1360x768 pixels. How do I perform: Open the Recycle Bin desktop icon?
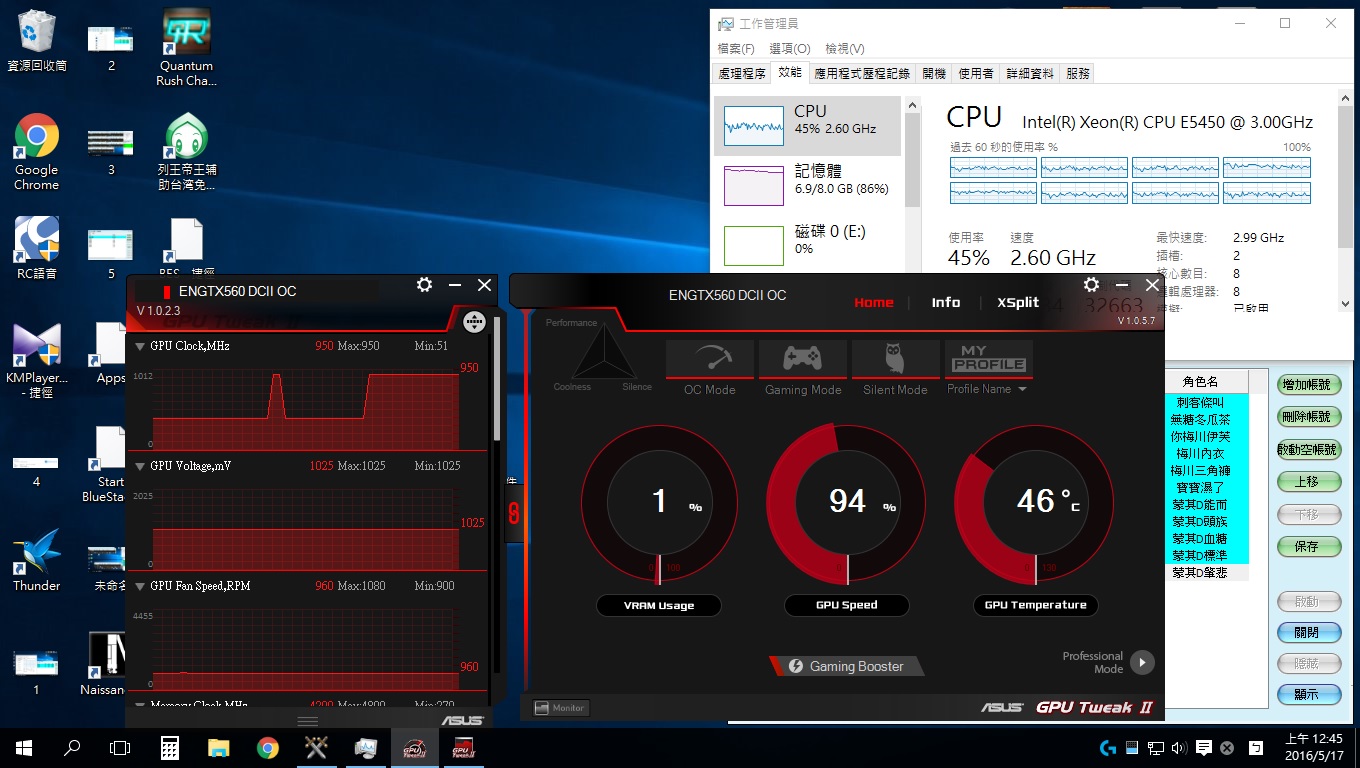37,40
